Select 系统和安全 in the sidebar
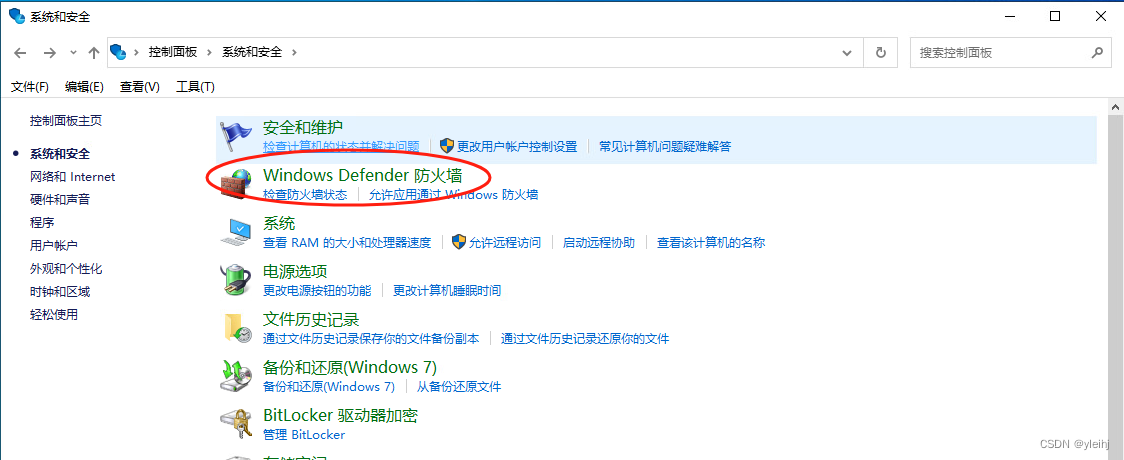The width and height of the screenshot is (1124, 460). 59,153
